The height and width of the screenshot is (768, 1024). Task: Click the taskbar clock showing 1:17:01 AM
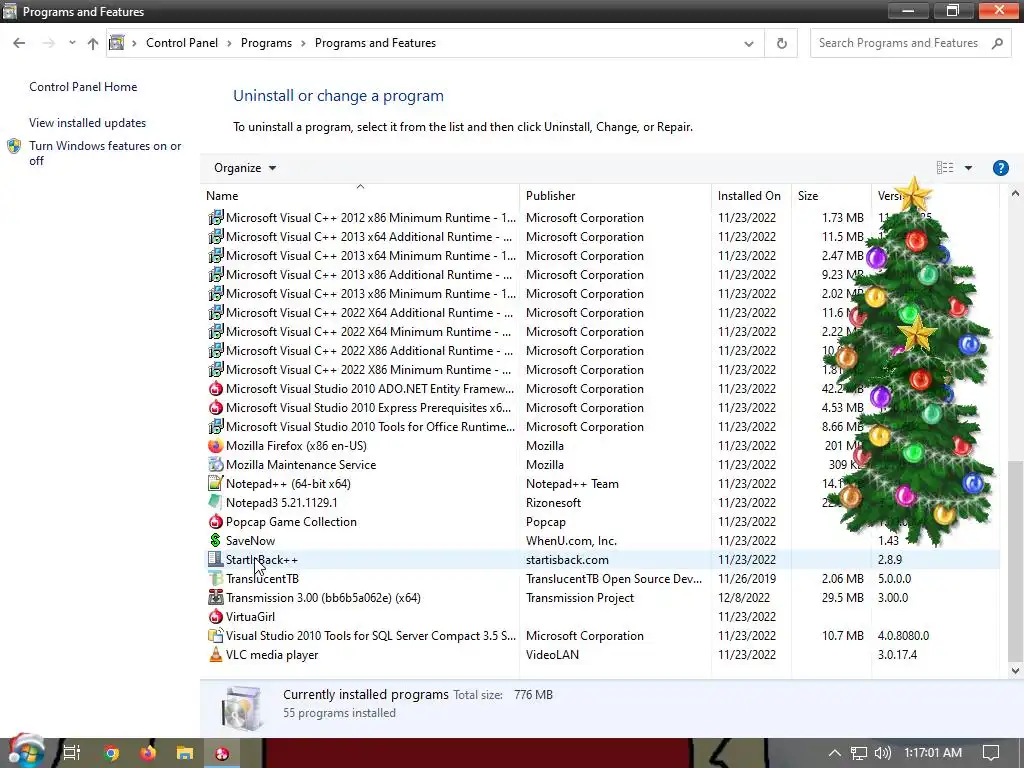933,753
